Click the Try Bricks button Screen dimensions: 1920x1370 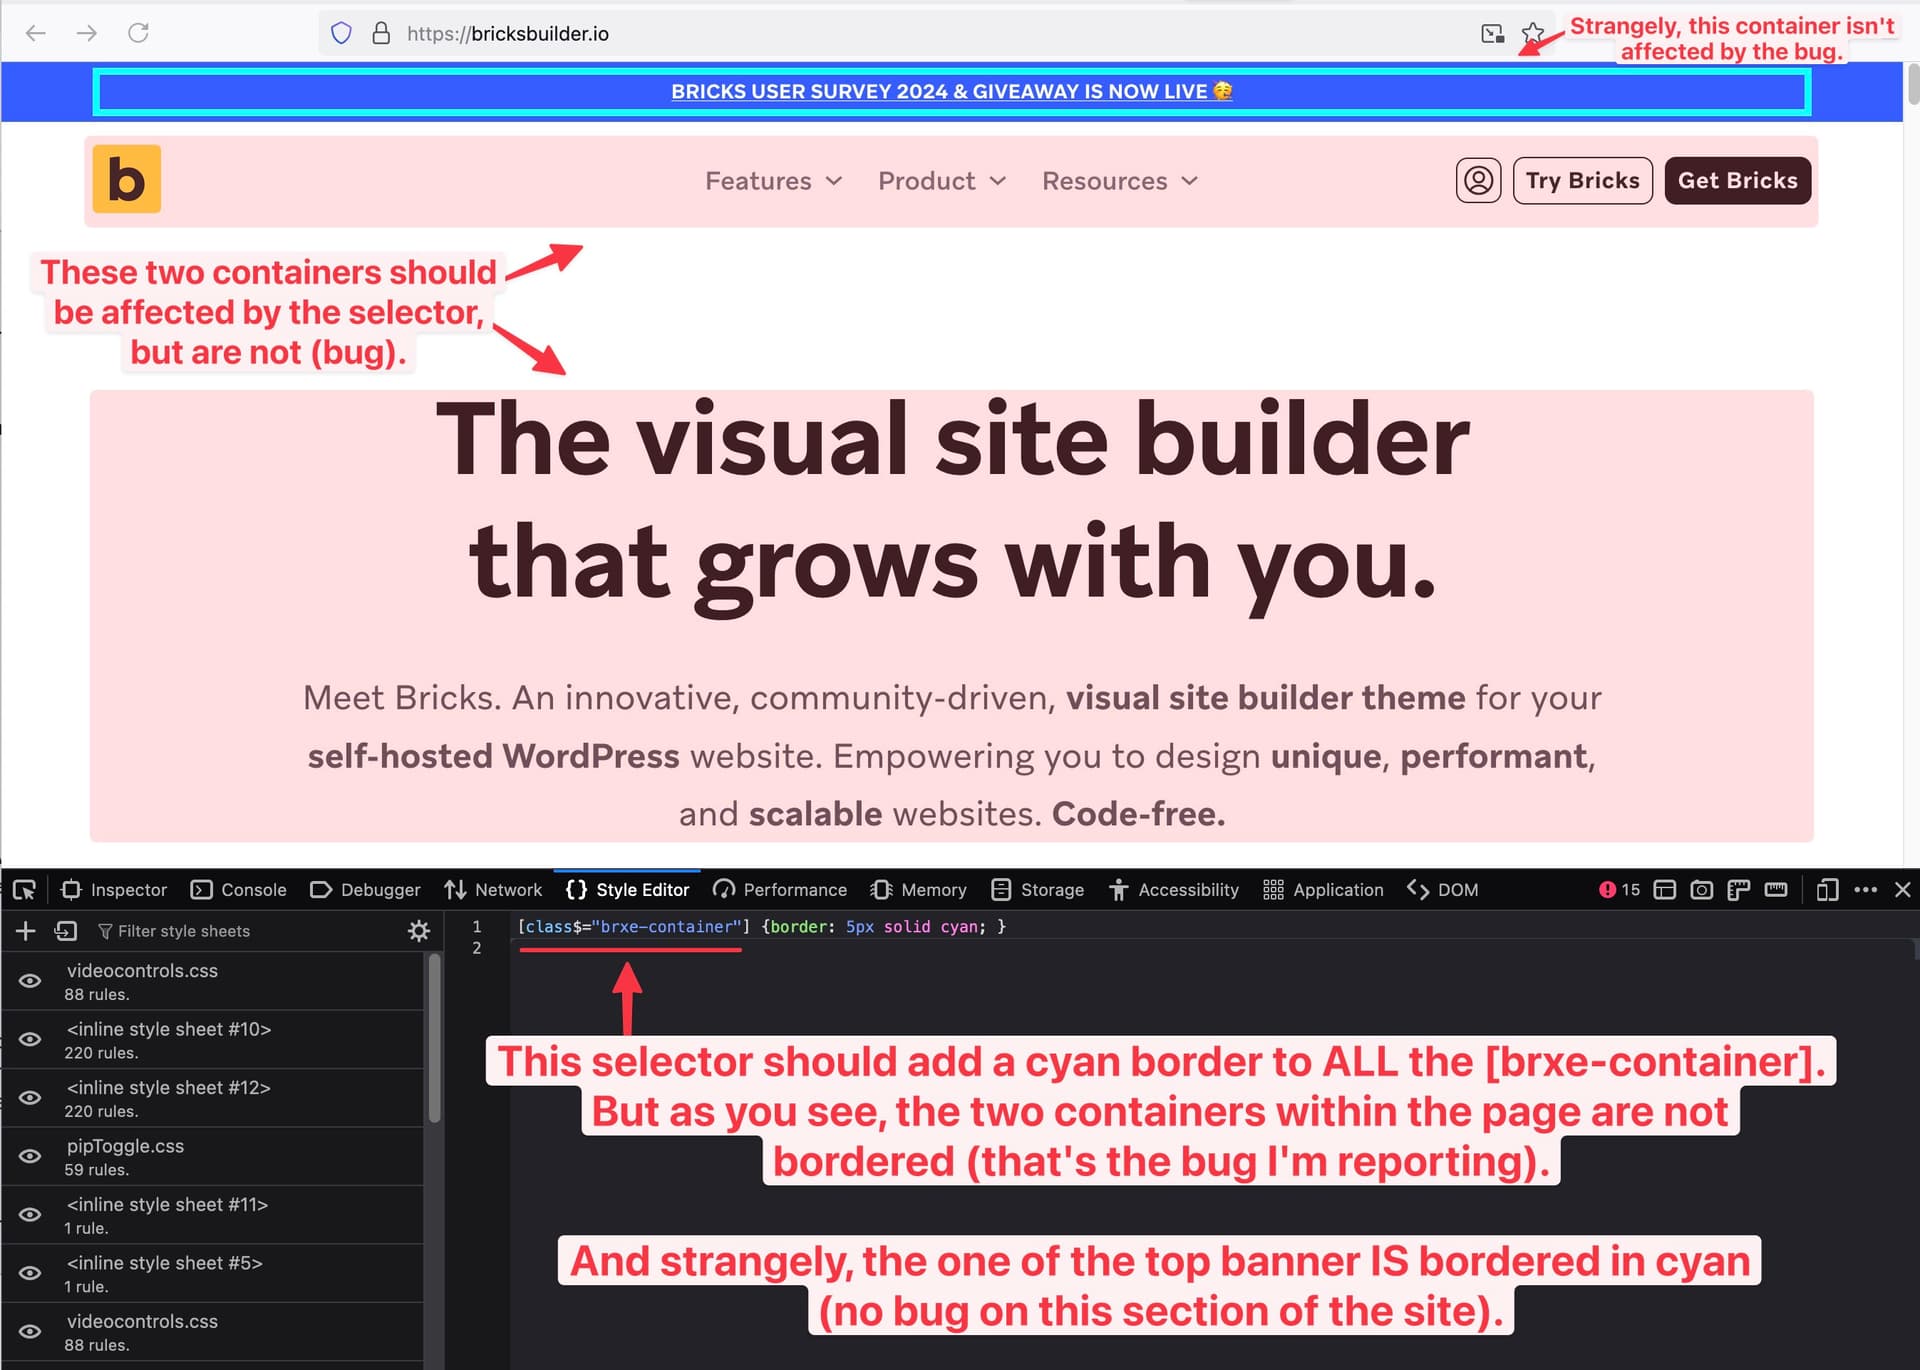[1582, 181]
